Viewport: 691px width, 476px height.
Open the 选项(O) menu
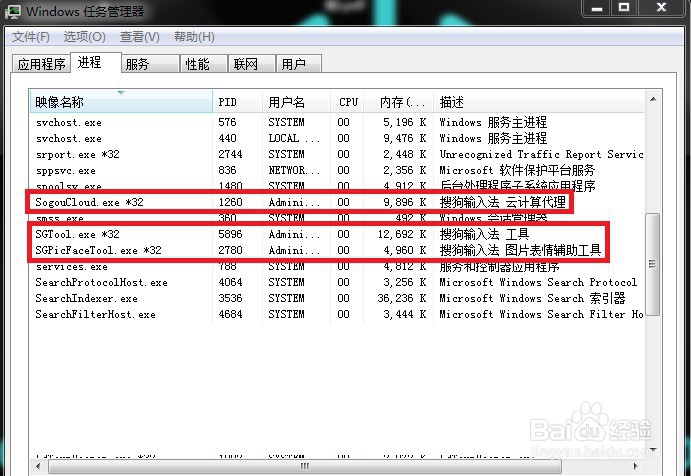pyautogui.click(x=85, y=37)
